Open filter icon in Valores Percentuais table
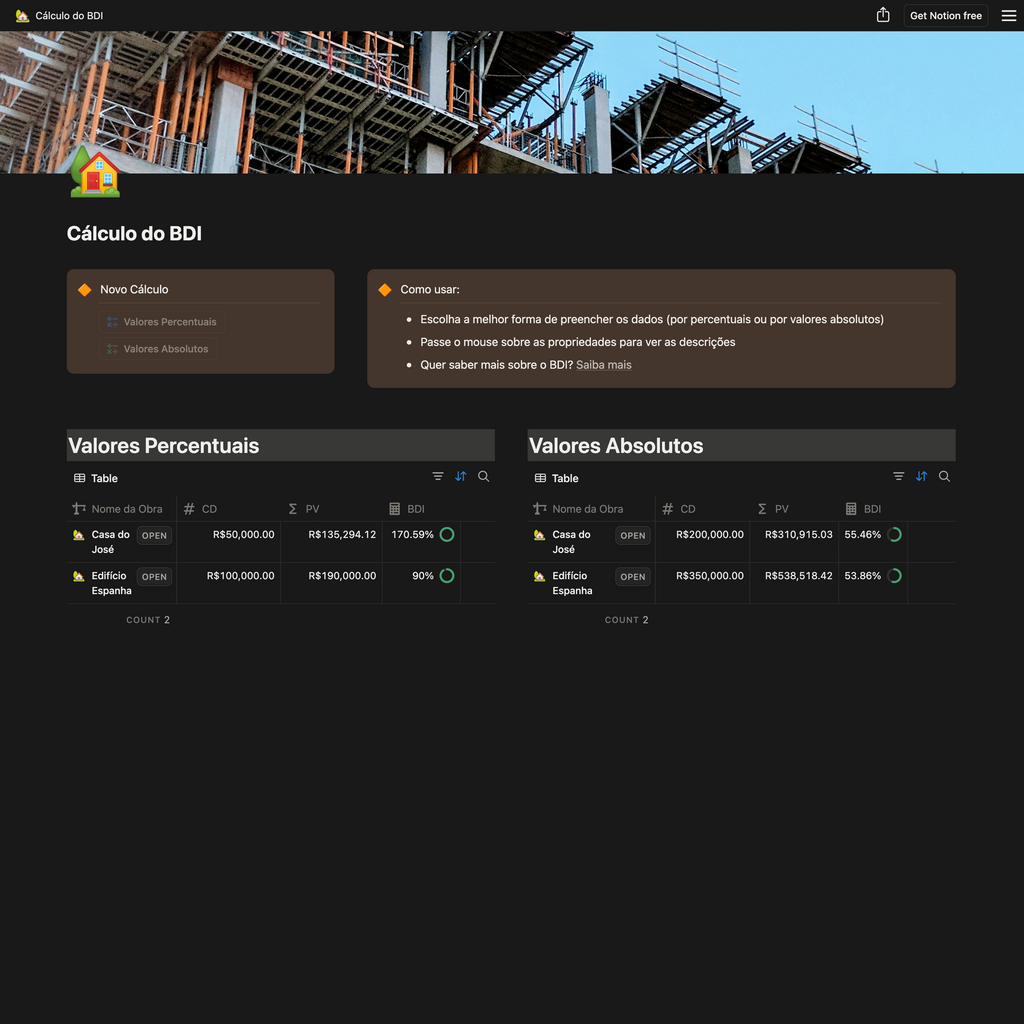1024x1024 pixels. coord(438,477)
